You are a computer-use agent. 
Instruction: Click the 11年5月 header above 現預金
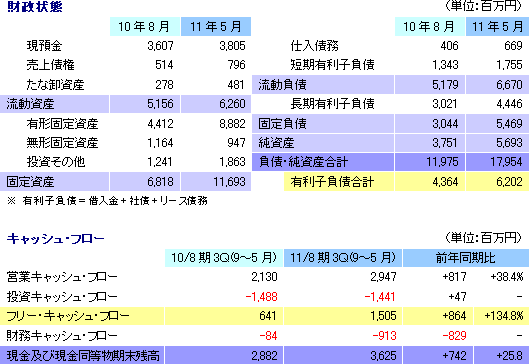[216, 26]
